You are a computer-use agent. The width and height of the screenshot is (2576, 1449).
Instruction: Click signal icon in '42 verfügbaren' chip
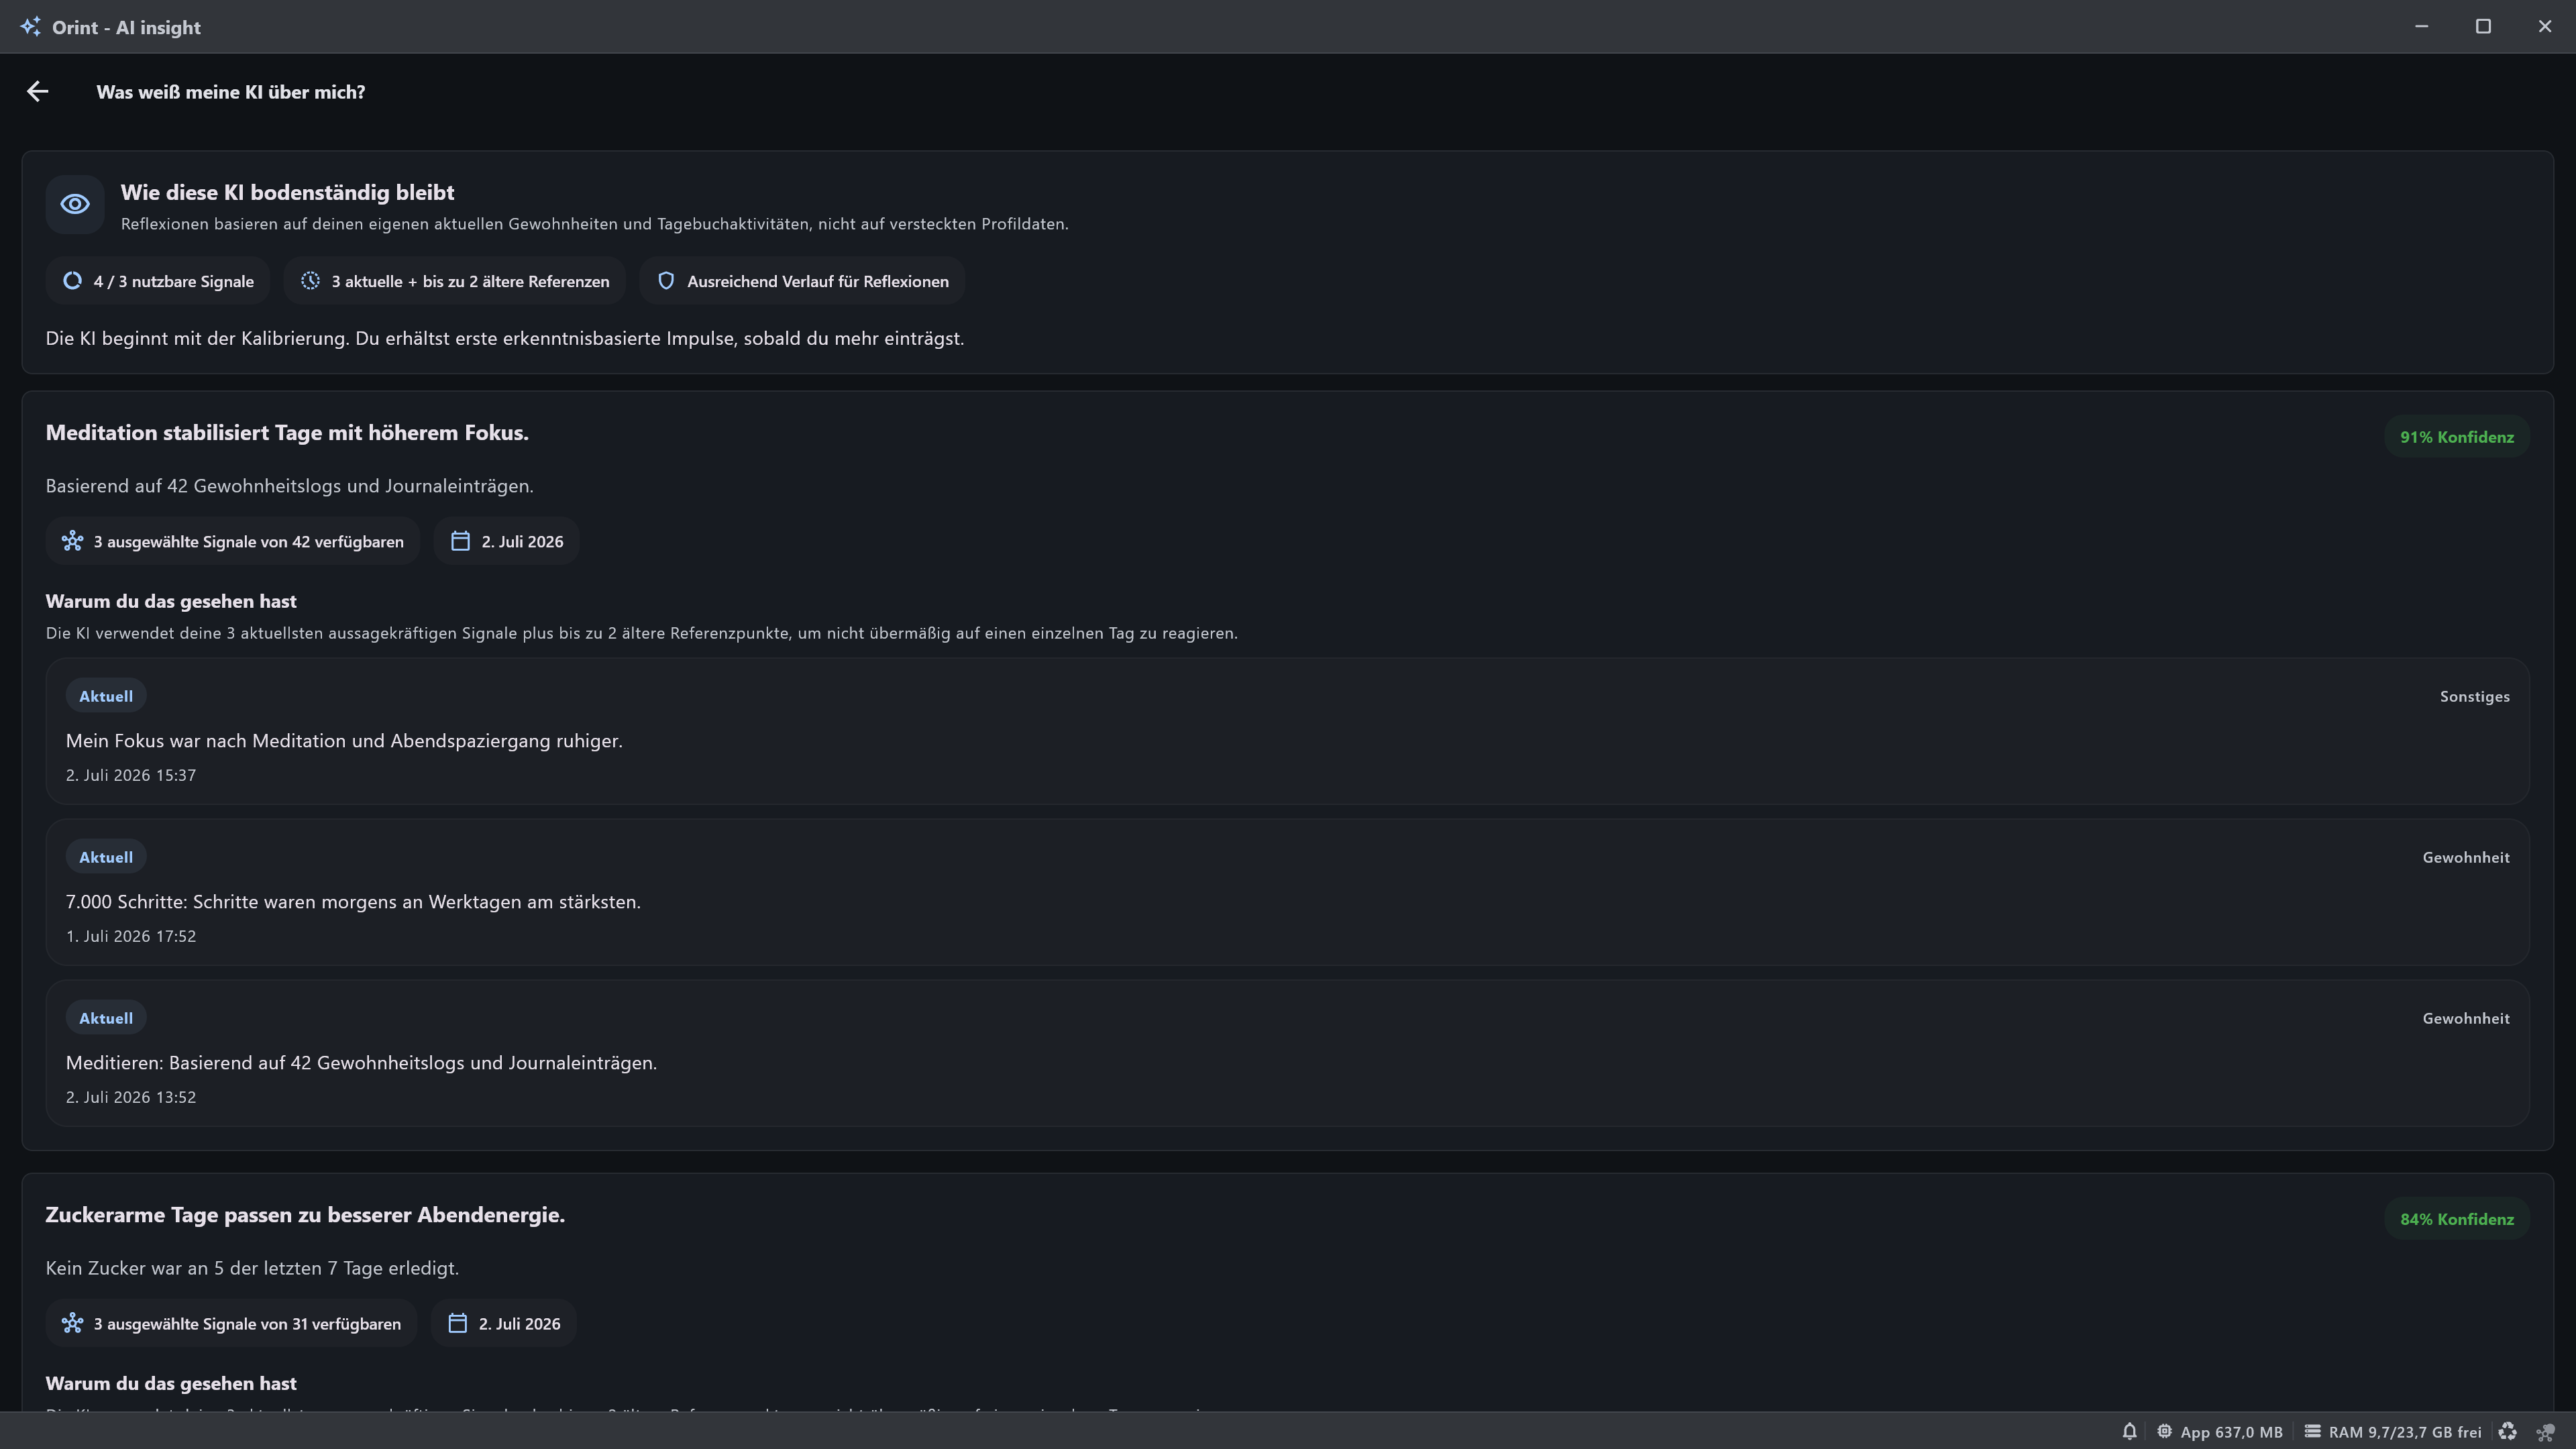tap(72, 541)
